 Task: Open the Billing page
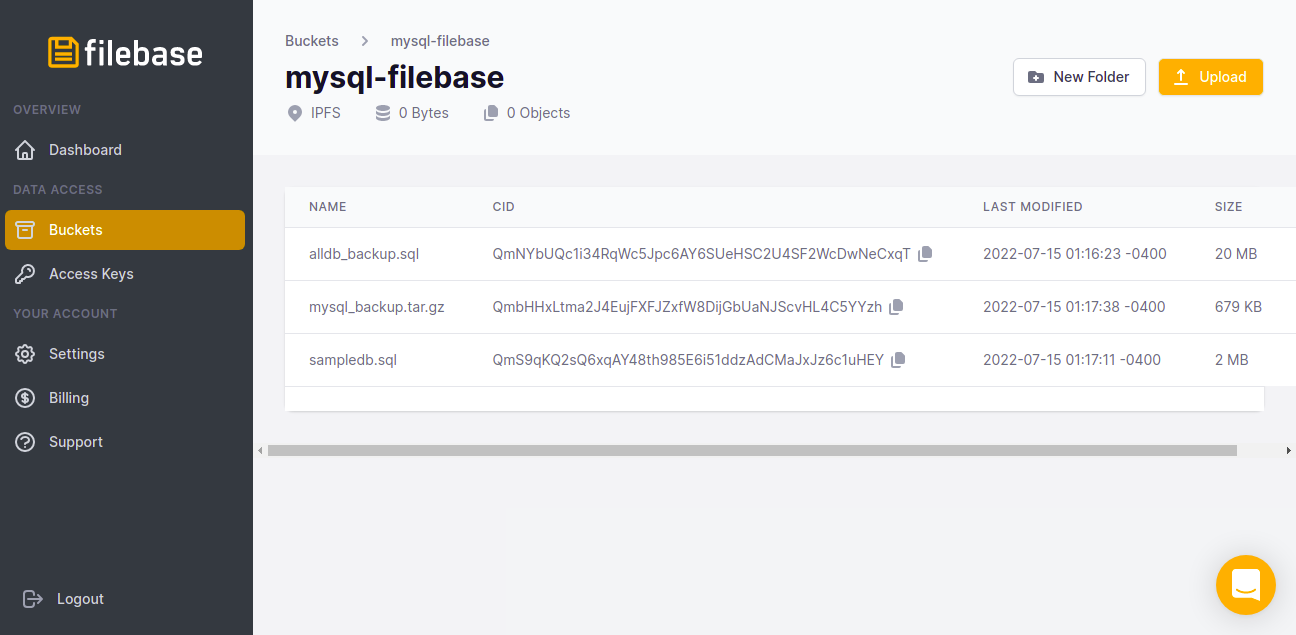[125, 398]
